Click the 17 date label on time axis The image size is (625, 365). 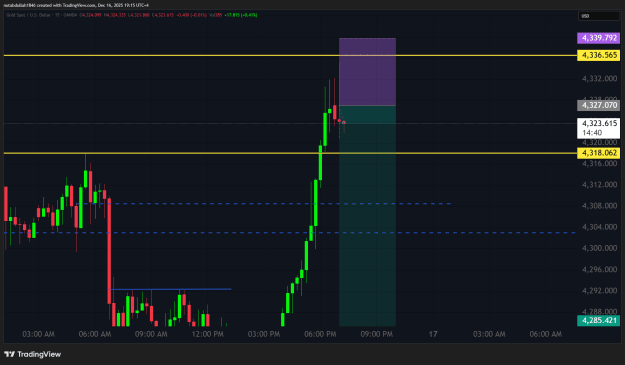coord(433,334)
